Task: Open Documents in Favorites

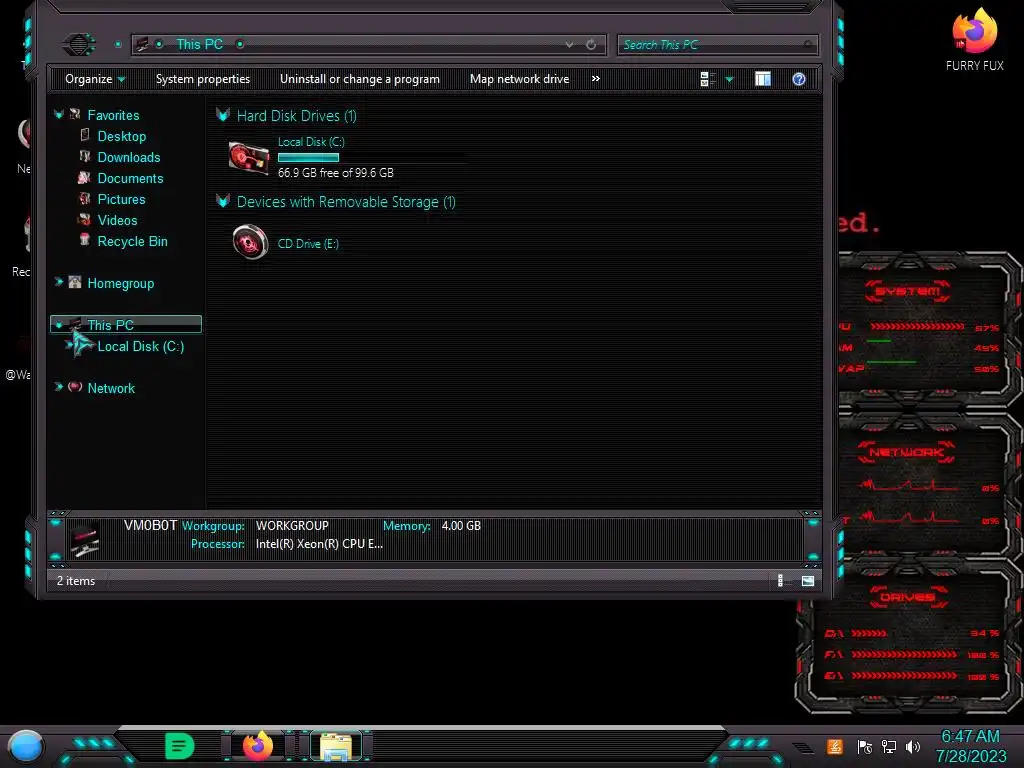Action: tap(130, 178)
